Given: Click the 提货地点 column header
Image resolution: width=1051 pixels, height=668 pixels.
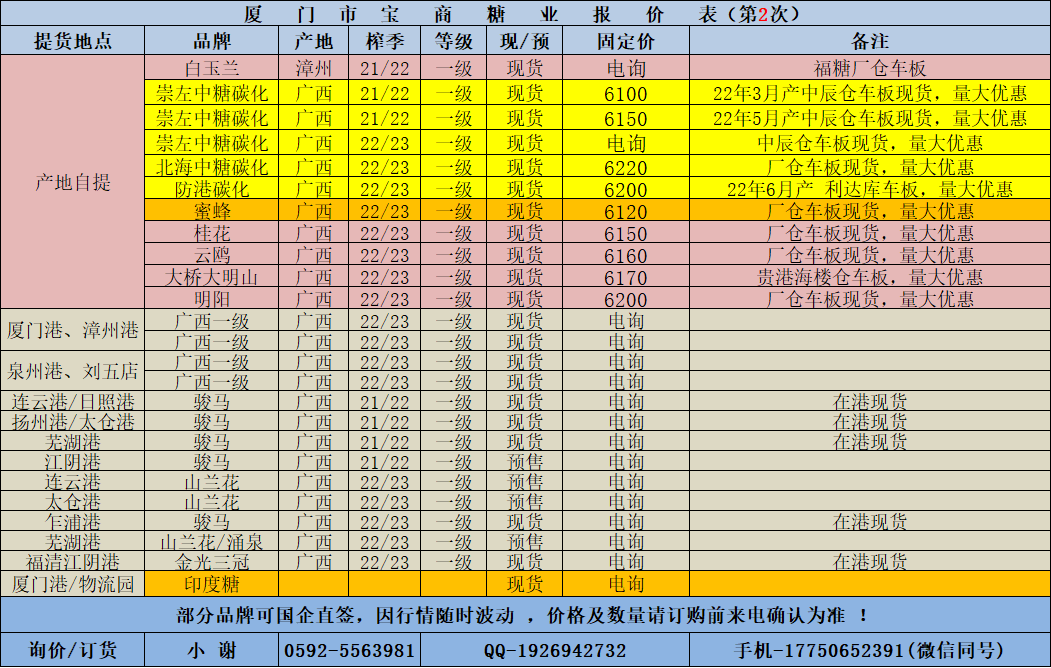Looking at the screenshot, I should pyautogui.click(x=72, y=42).
